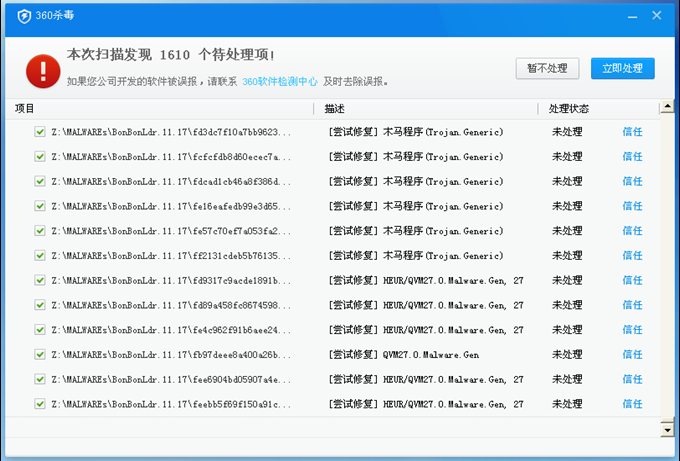Uncheck the fd89a458fc8674598 item checkbox
Viewport: 680px width, 461px height.
40,305
